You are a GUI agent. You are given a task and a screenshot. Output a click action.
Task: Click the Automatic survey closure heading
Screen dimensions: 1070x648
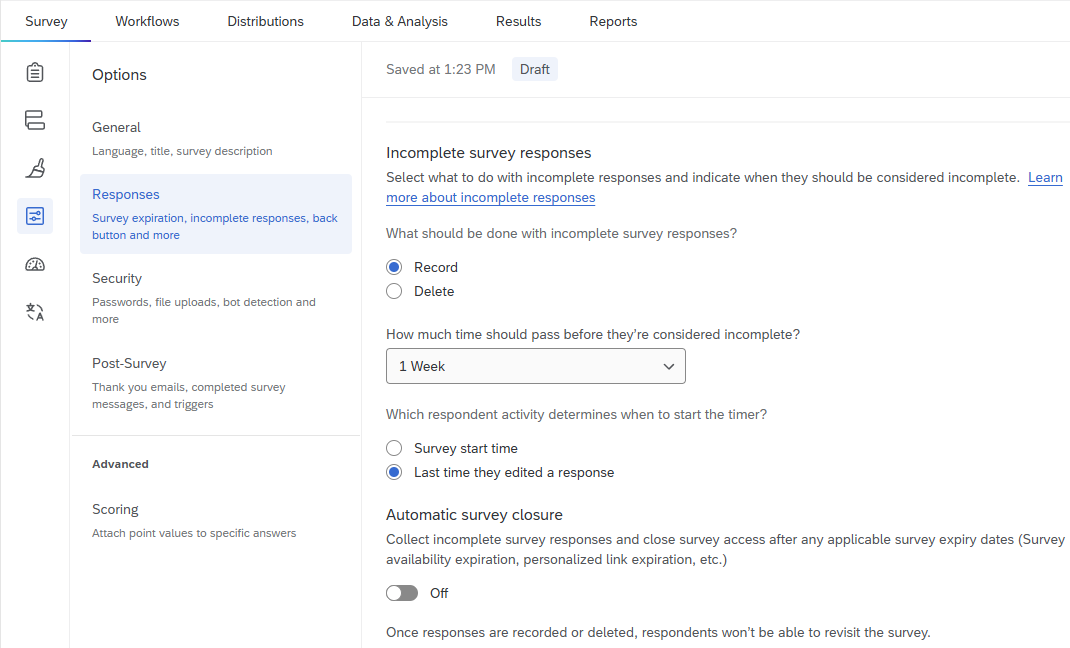[x=474, y=515]
